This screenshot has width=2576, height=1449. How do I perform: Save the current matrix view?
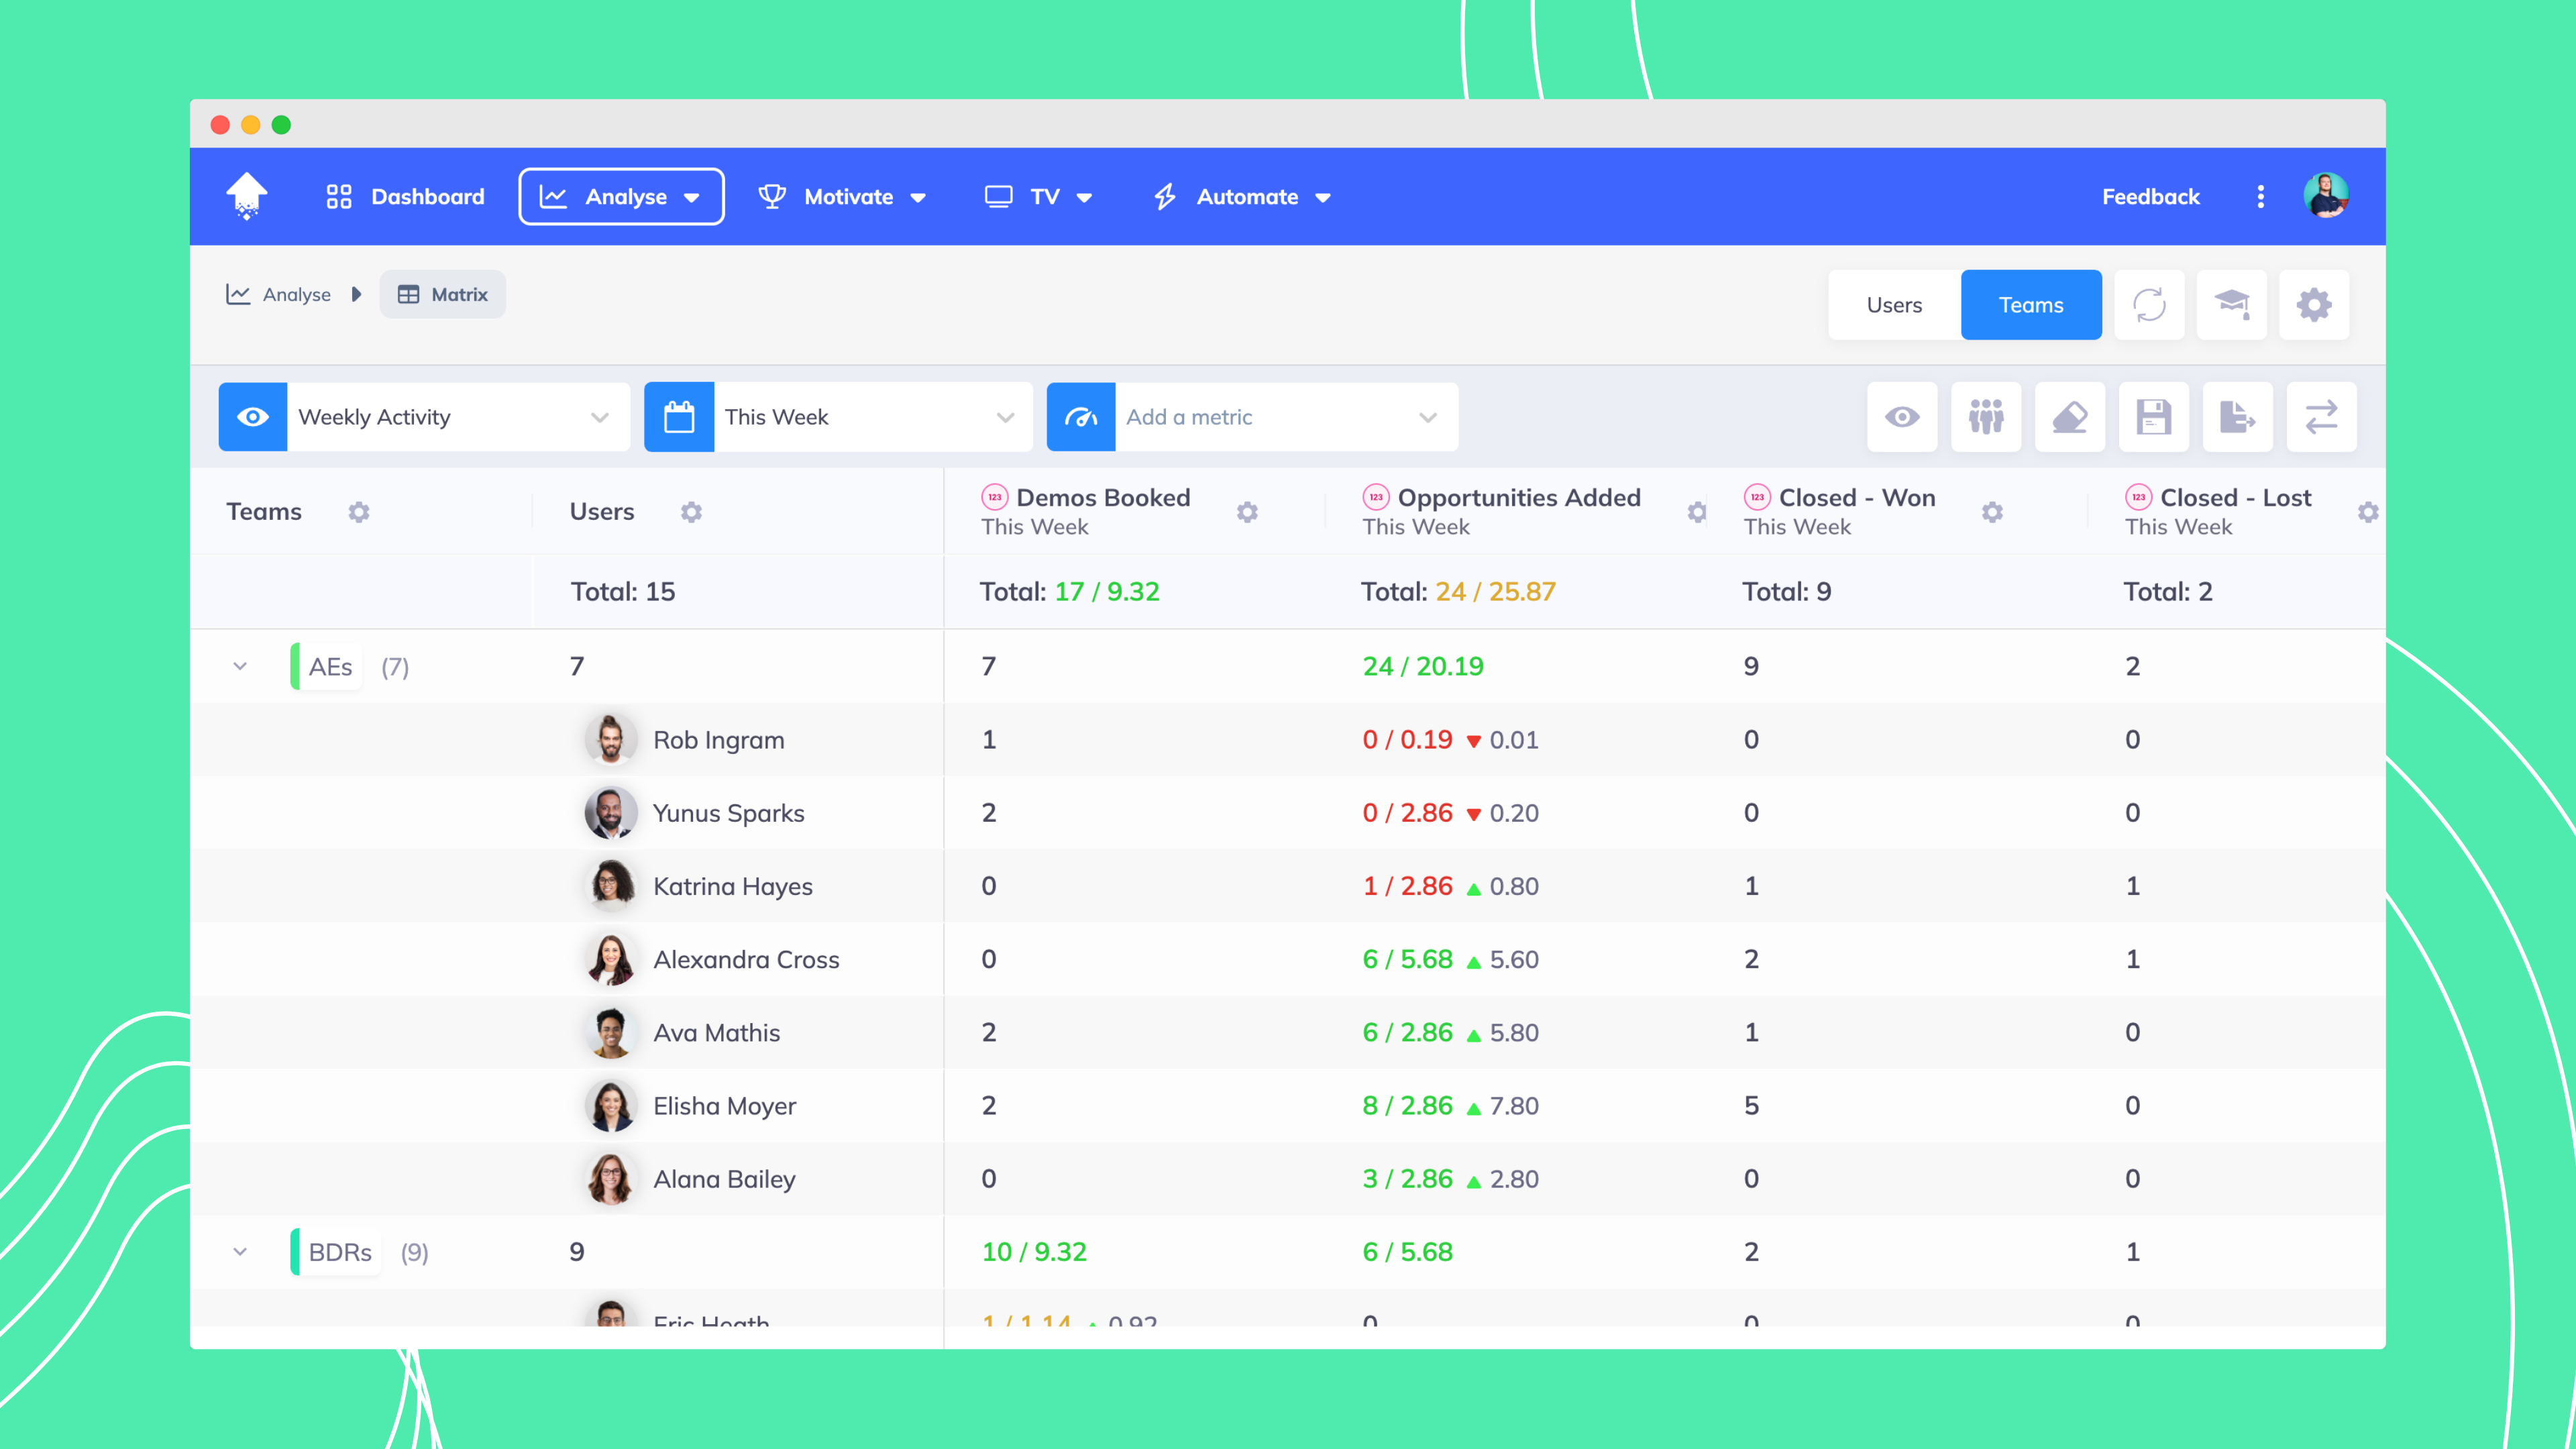(x=2154, y=417)
